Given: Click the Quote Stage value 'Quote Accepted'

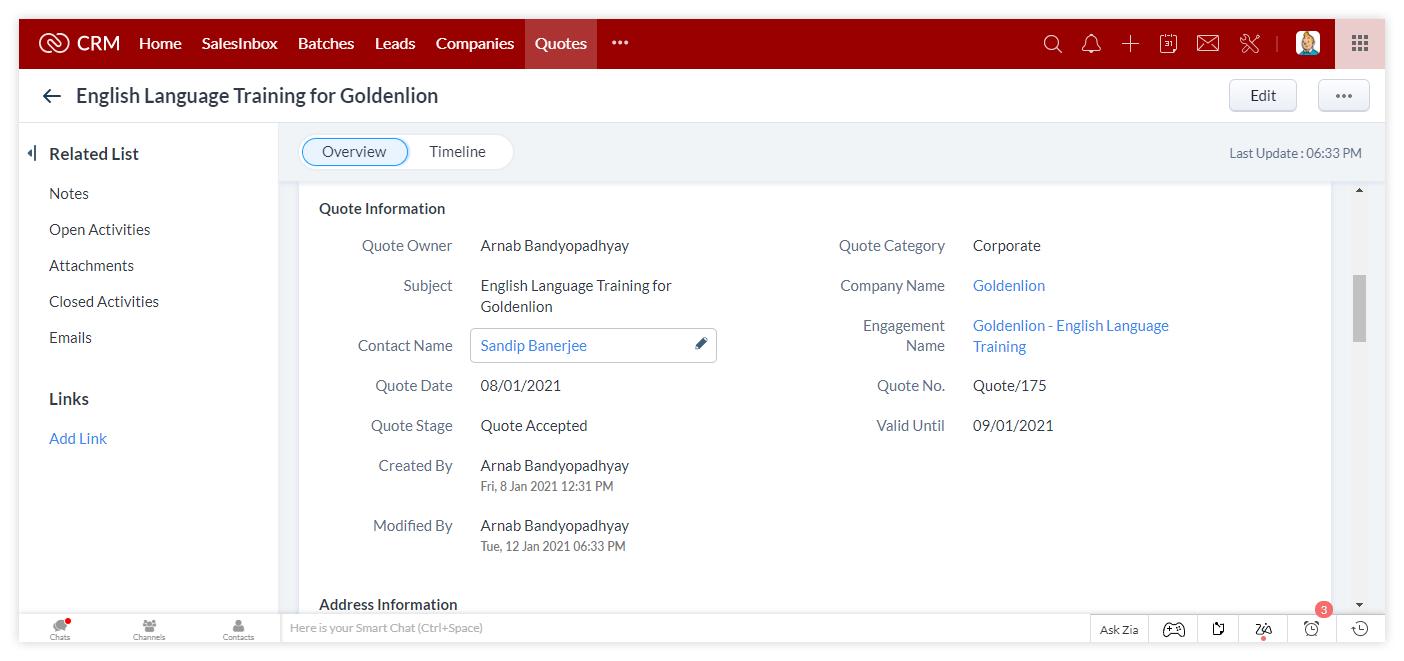Looking at the screenshot, I should 534,426.
